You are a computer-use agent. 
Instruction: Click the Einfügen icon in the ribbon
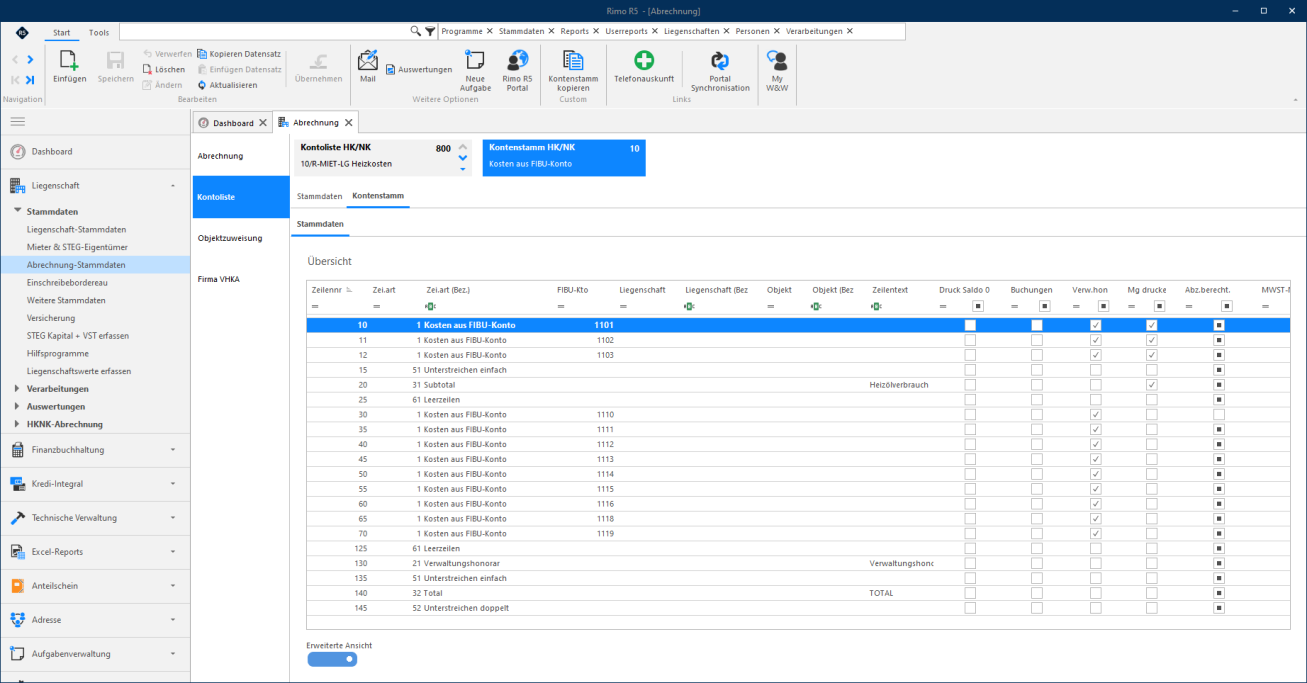(69, 62)
